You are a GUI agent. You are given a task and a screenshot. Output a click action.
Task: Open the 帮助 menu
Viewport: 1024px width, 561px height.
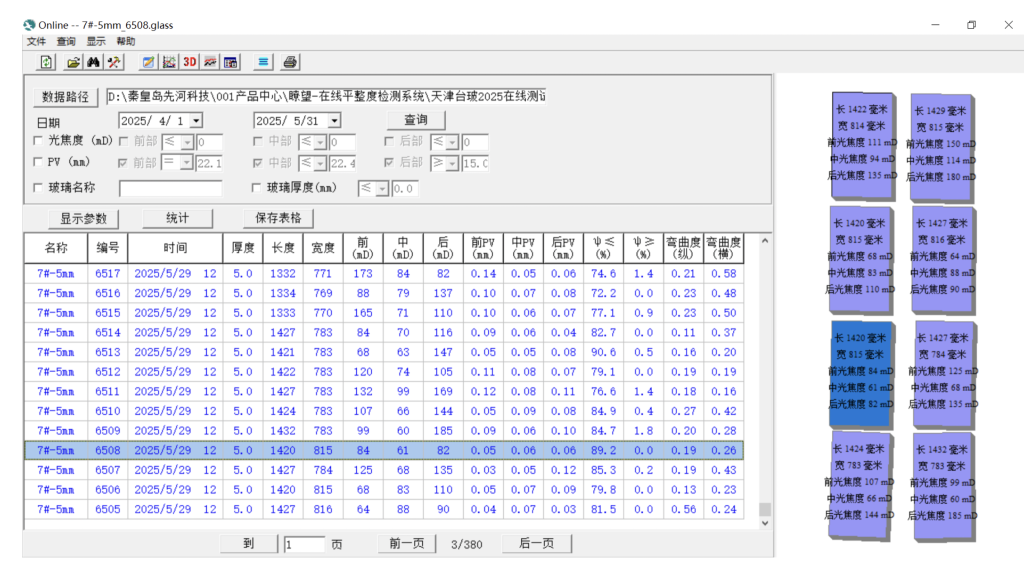(125, 41)
